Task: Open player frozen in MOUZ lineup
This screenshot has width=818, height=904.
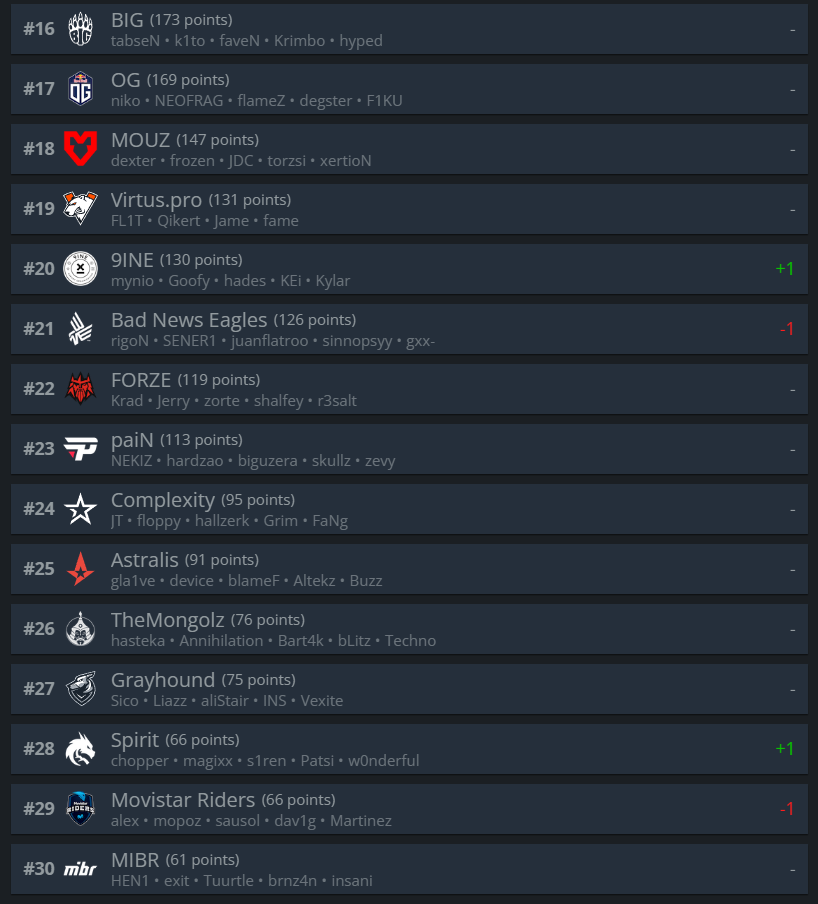Action: click(192, 161)
